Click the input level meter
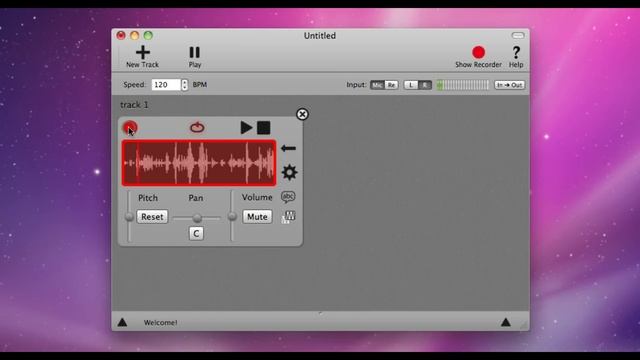The image size is (640, 360). pyautogui.click(x=462, y=85)
